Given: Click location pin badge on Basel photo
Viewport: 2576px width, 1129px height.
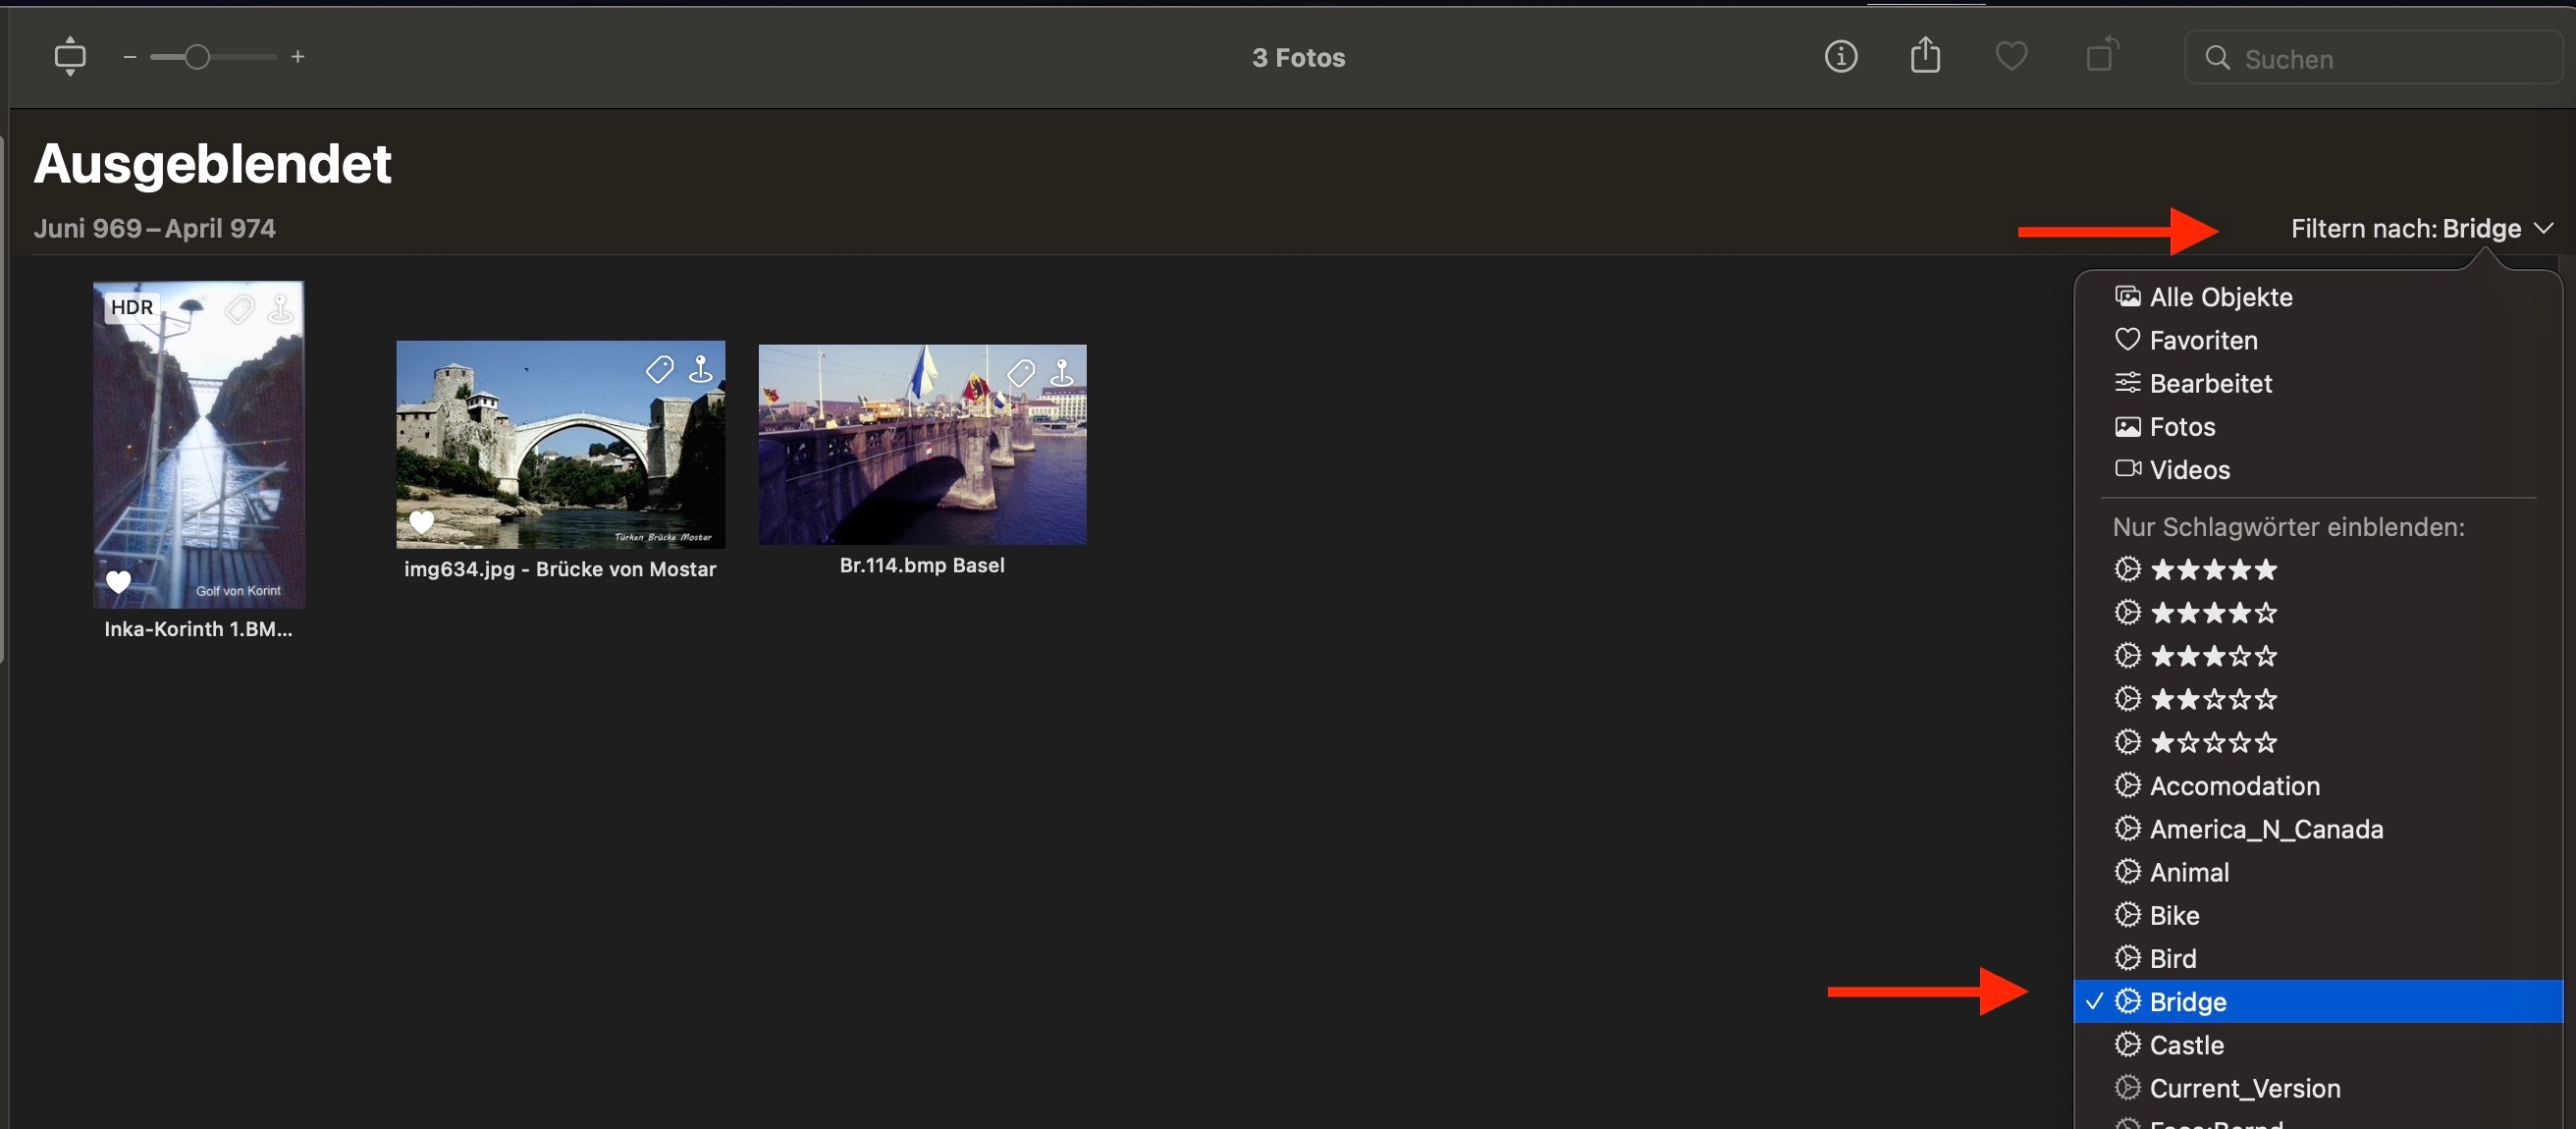Looking at the screenshot, I should [1062, 374].
